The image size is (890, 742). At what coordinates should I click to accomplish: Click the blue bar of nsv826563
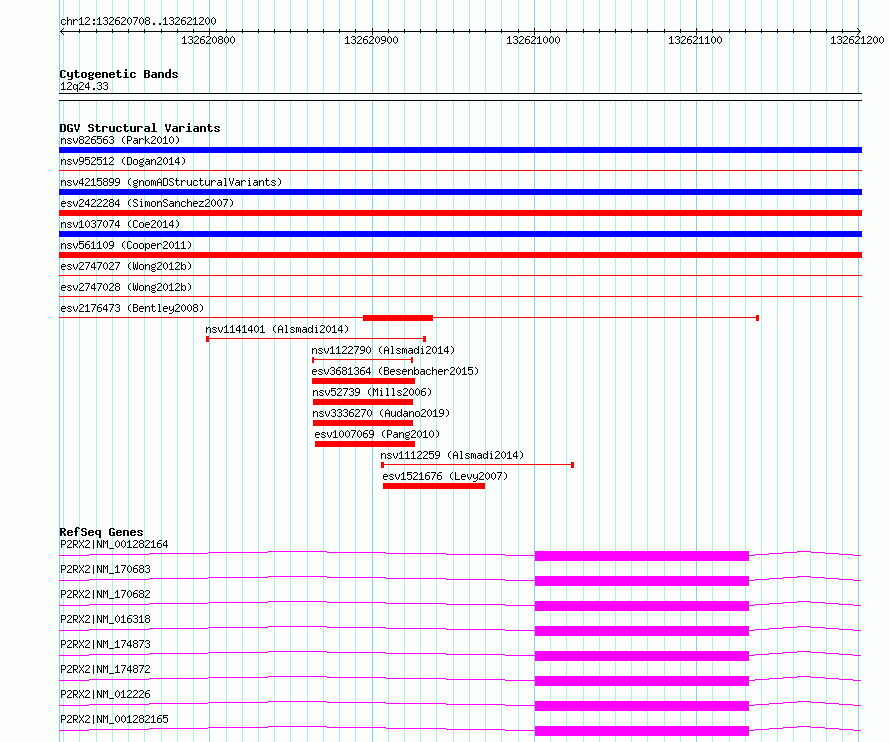[460, 150]
